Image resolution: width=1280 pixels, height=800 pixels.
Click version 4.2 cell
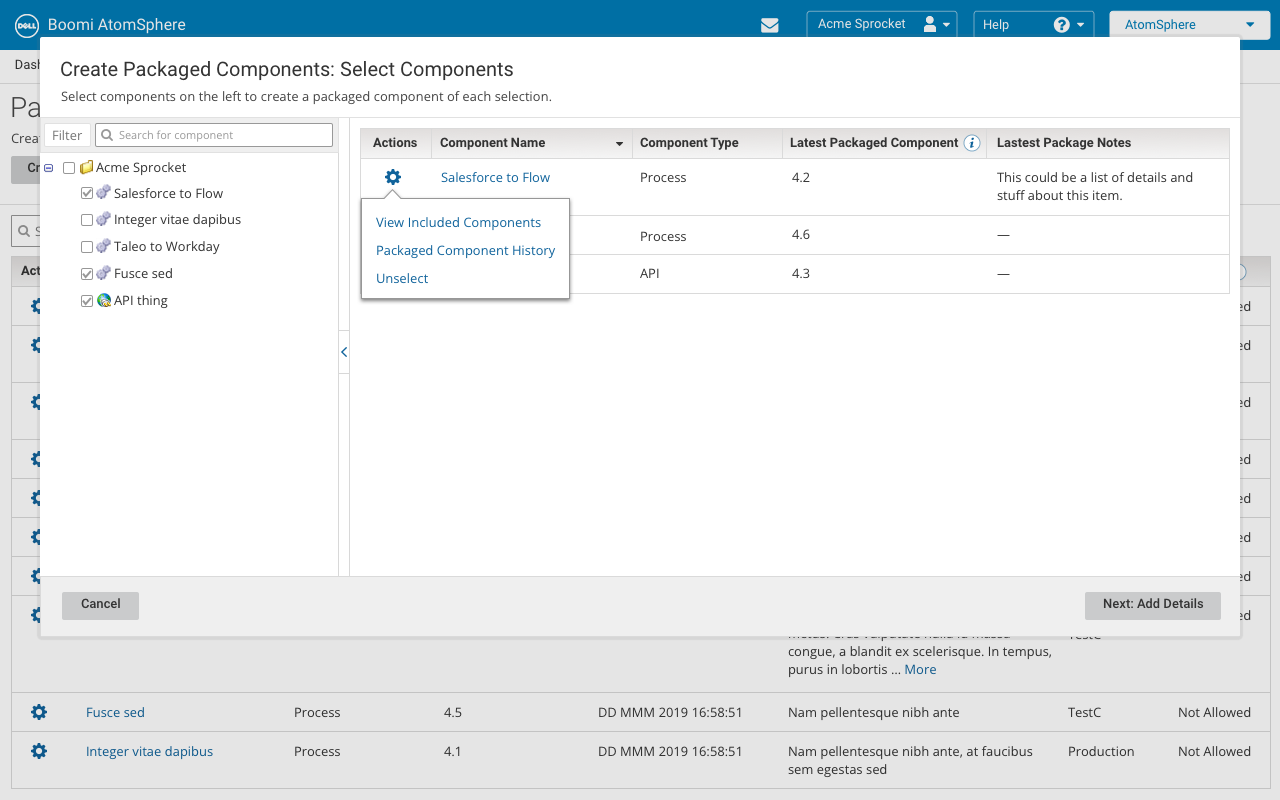coord(800,177)
